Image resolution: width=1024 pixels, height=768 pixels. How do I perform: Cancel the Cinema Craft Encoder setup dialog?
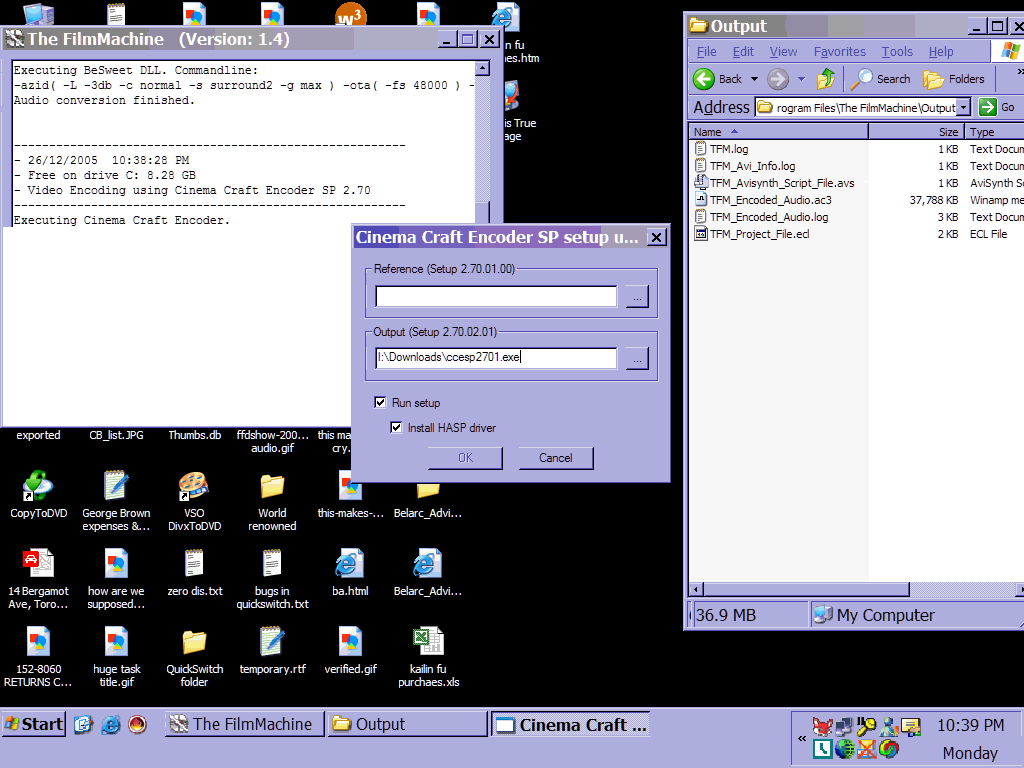click(x=556, y=458)
